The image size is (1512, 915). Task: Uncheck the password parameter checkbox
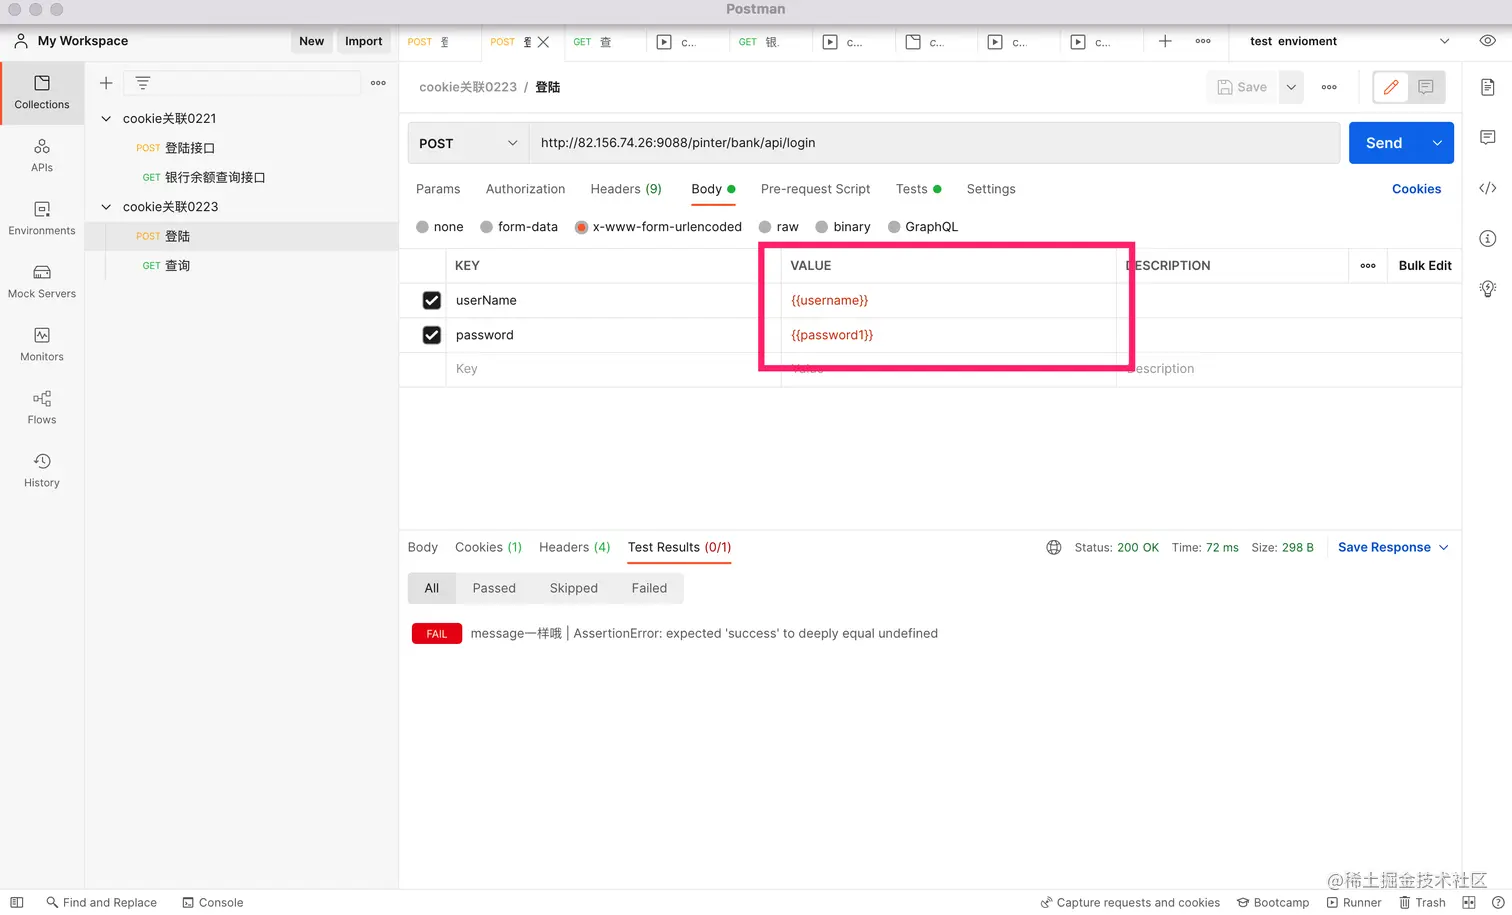[x=432, y=335]
